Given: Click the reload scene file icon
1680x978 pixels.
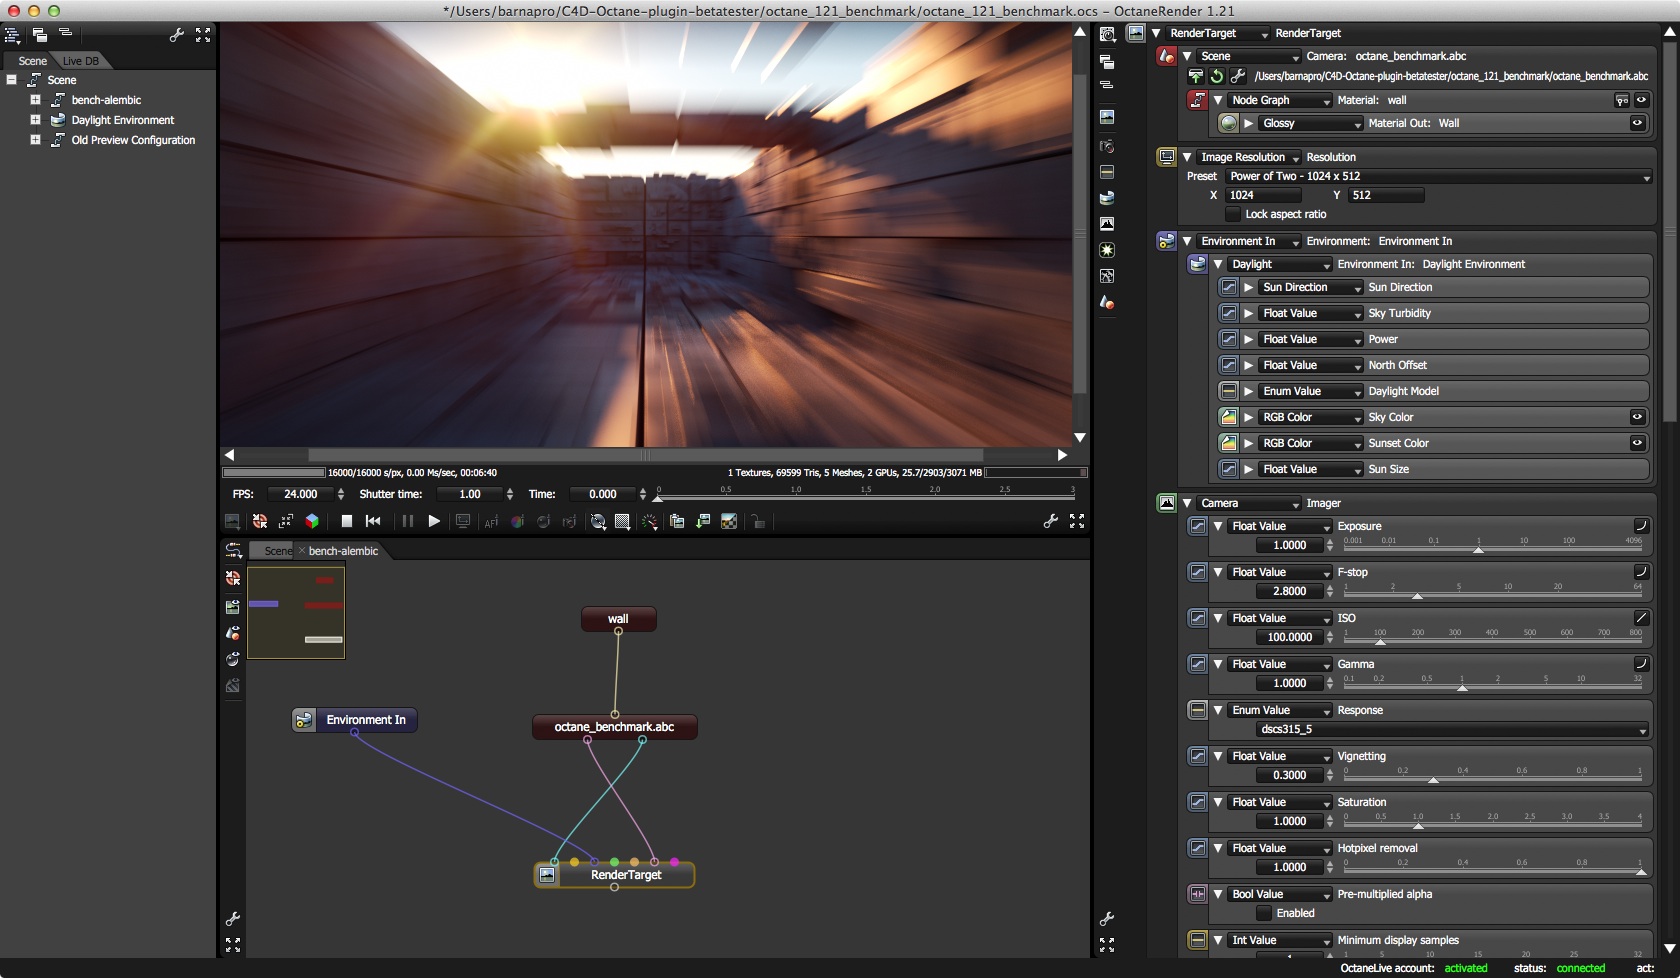Looking at the screenshot, I should click(1216, 76).
